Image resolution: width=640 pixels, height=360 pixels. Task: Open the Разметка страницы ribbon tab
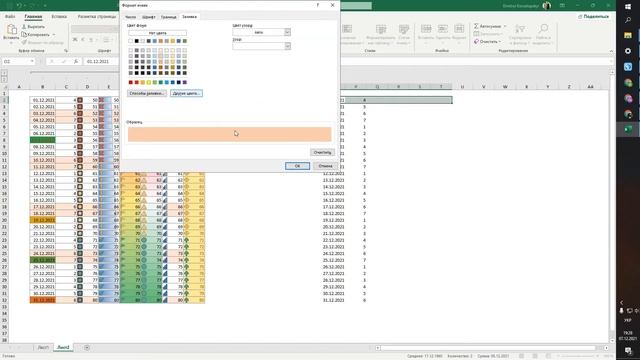(x=97, y=16)
